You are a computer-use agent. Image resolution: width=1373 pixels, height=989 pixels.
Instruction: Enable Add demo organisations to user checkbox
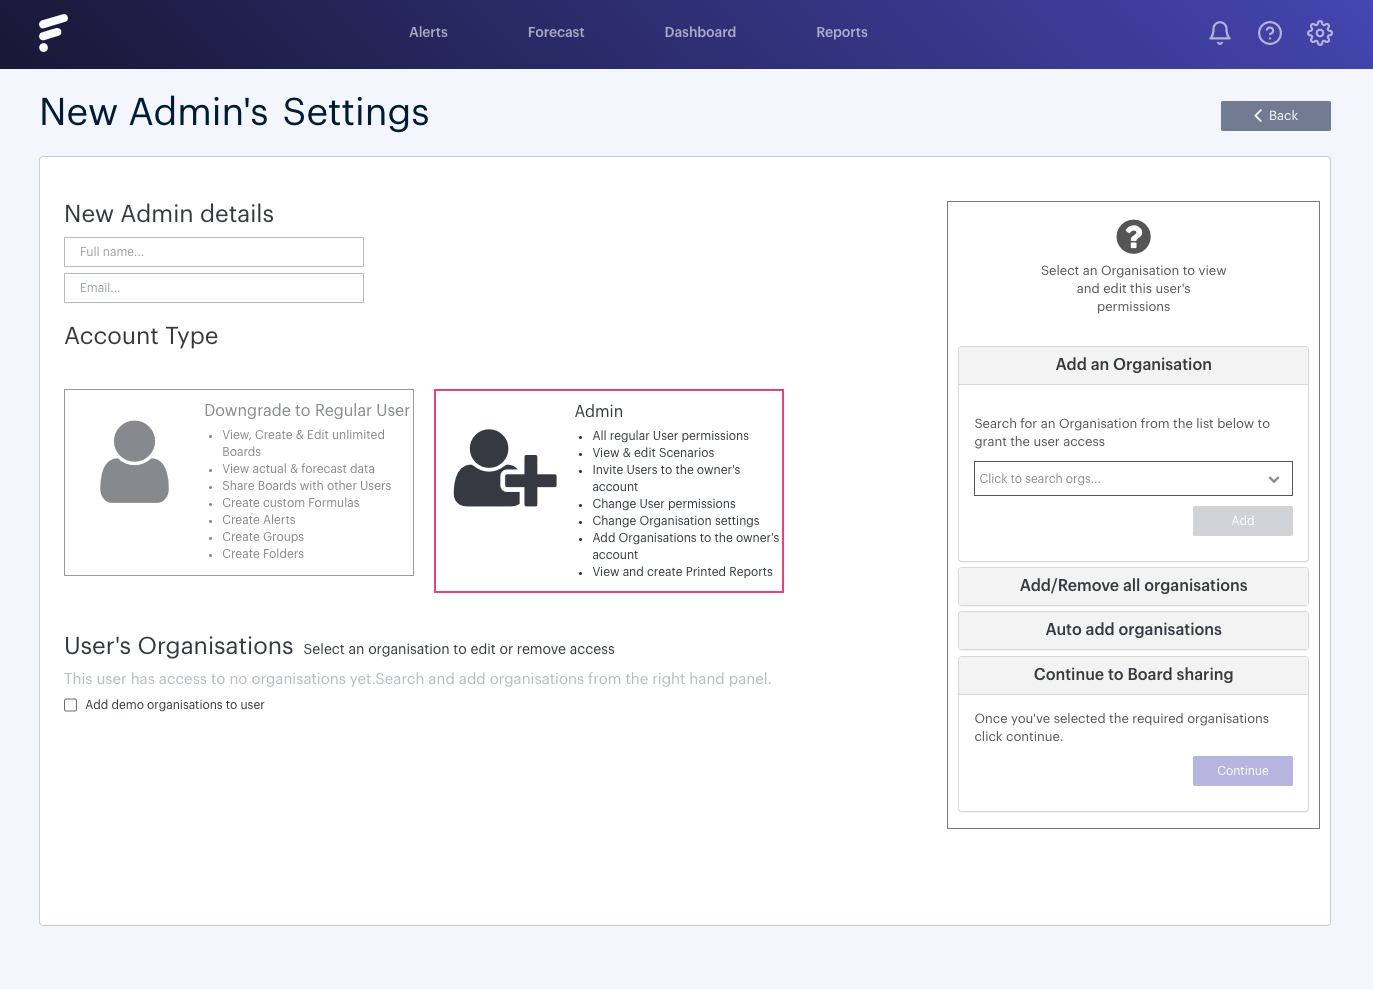[71, 705]
